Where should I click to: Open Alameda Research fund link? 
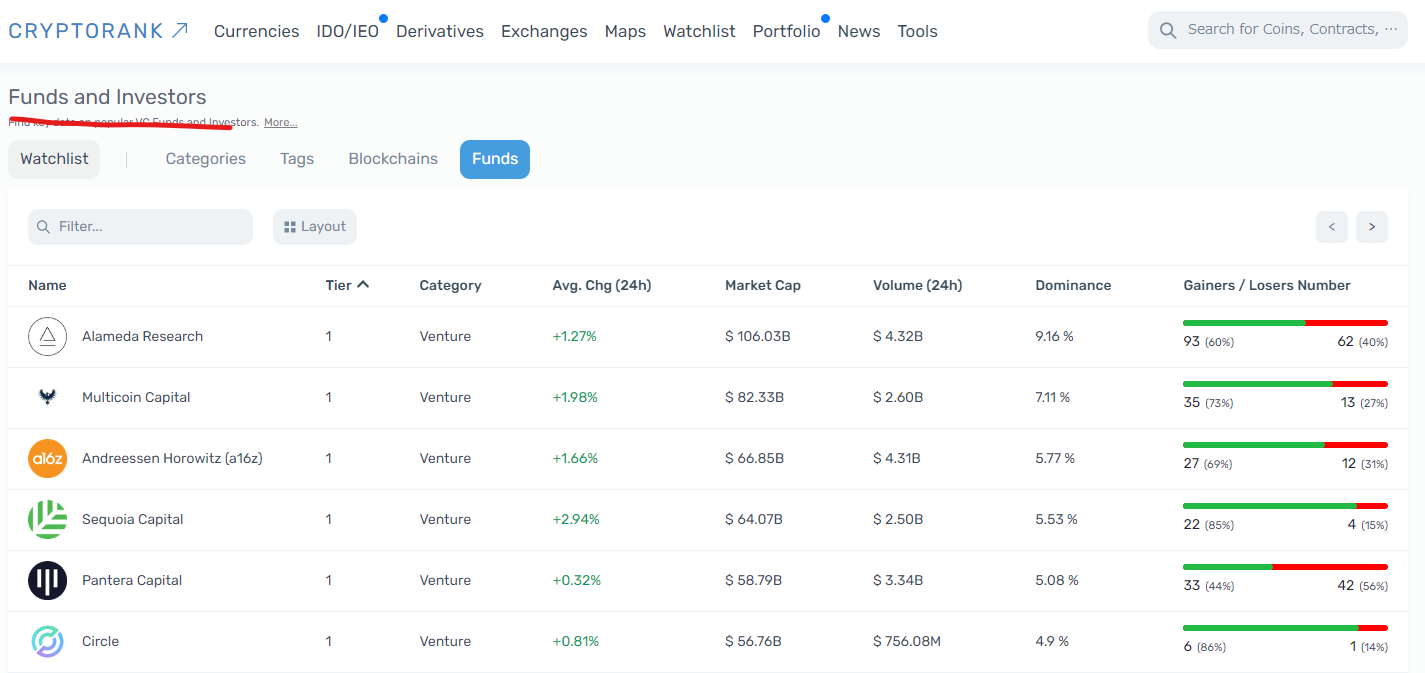(x=142, y=336)
